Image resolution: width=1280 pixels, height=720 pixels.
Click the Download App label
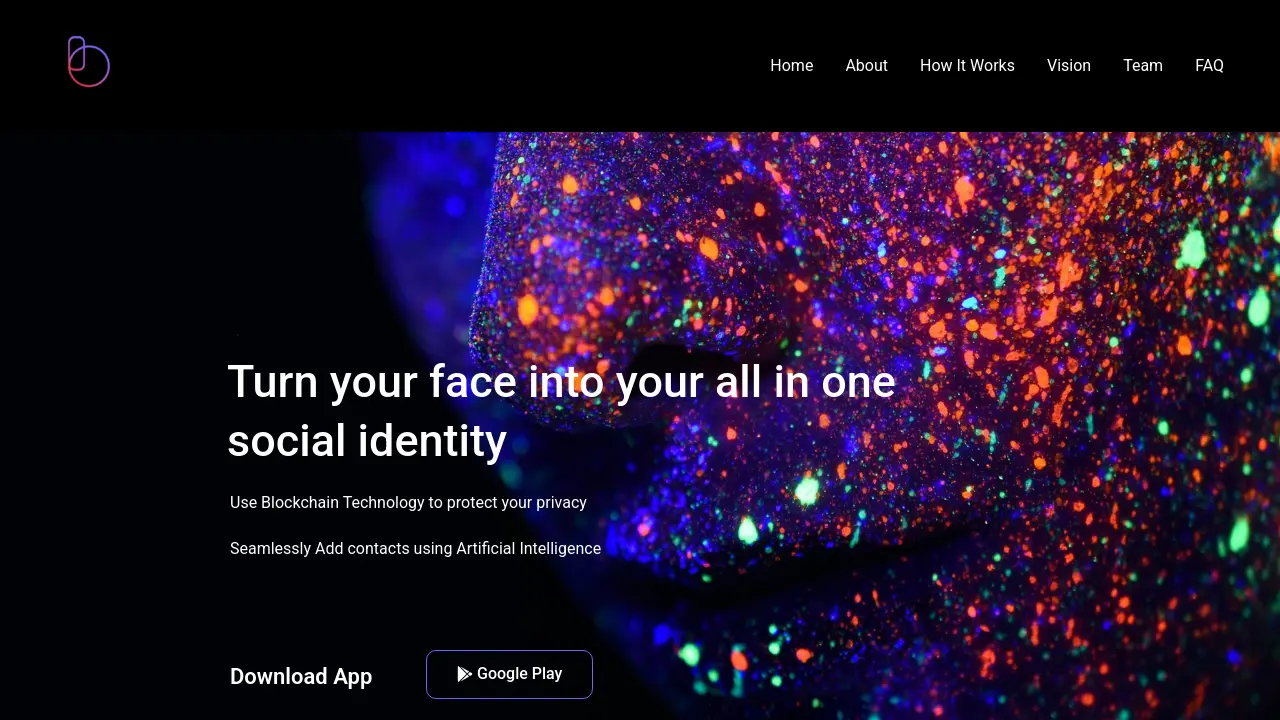coord(301,676)
